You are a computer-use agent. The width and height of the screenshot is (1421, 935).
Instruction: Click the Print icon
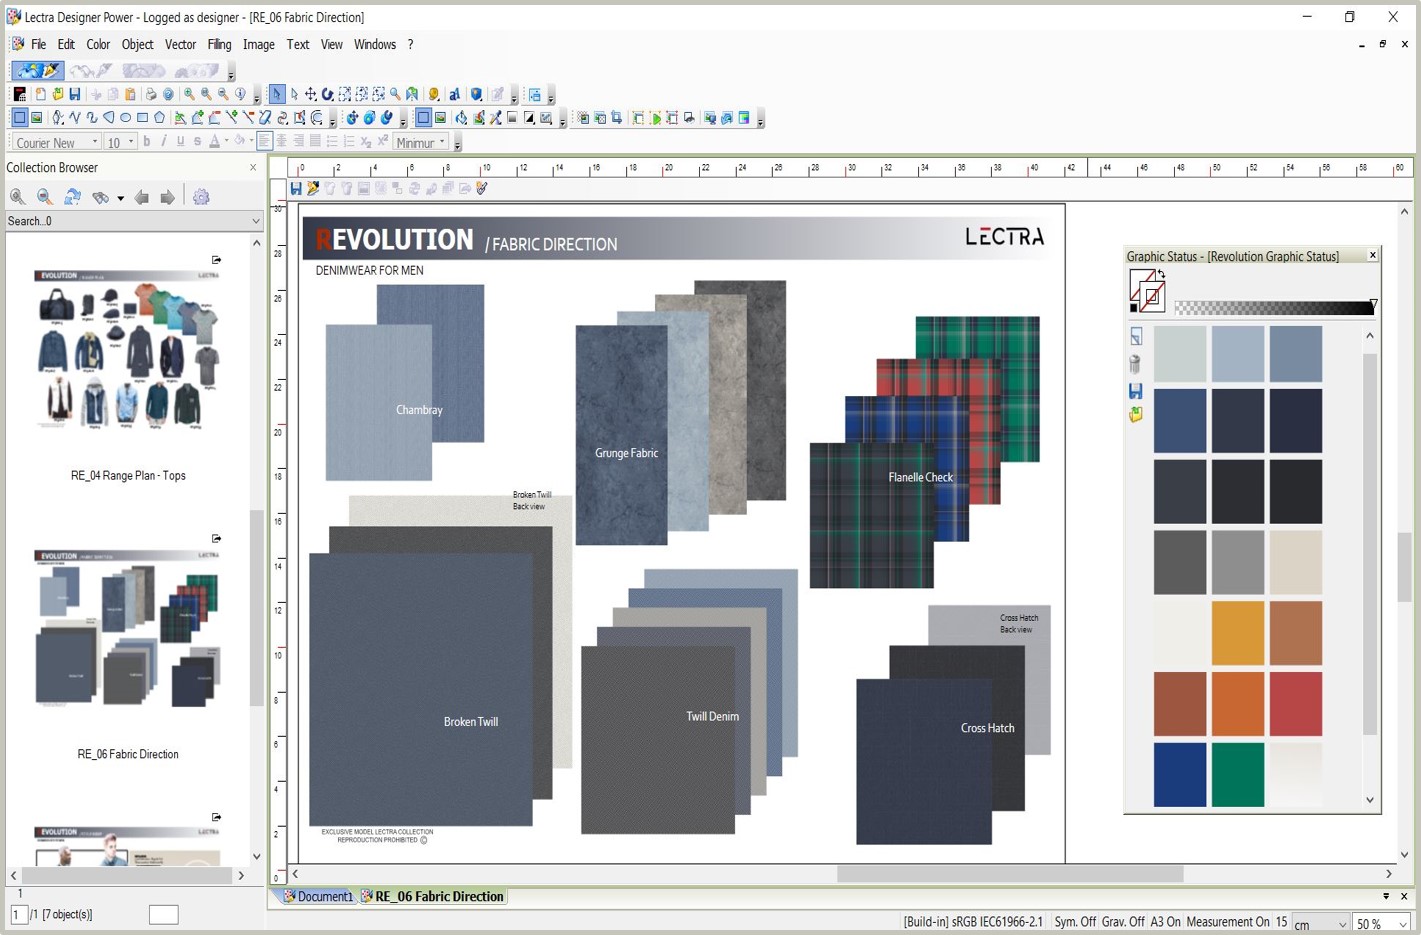point(151,94)
